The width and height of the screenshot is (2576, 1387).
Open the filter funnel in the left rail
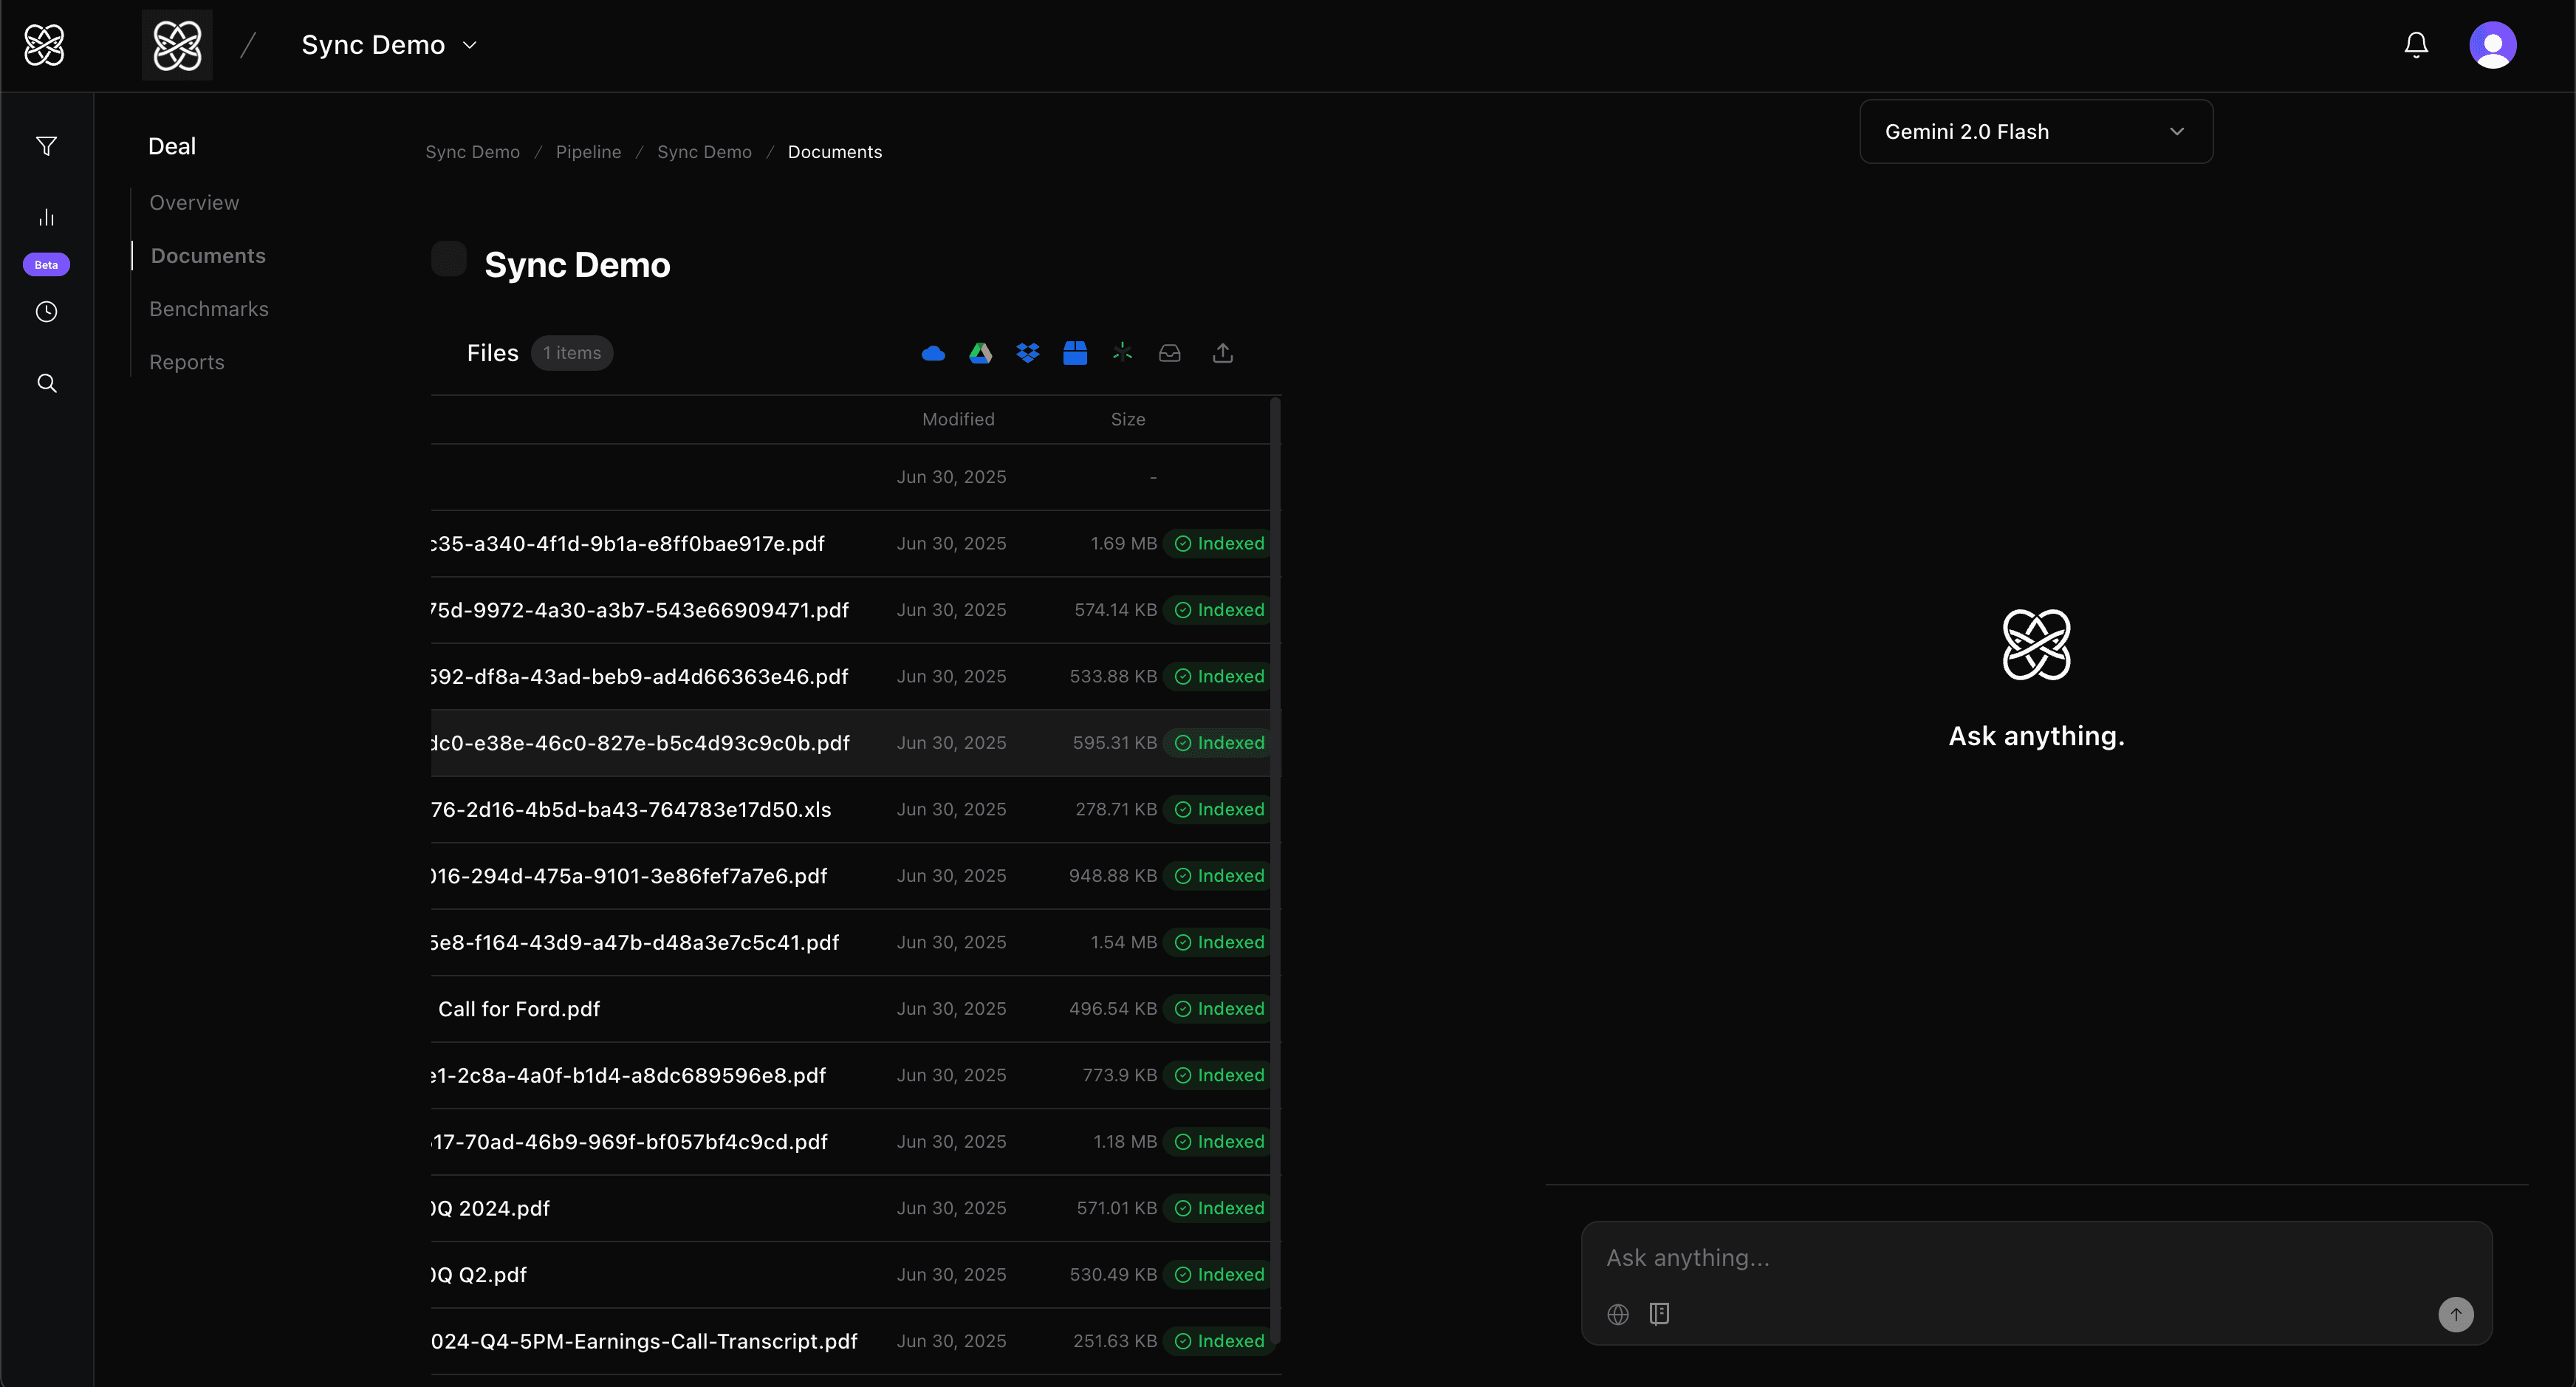[x=46, y=146]
